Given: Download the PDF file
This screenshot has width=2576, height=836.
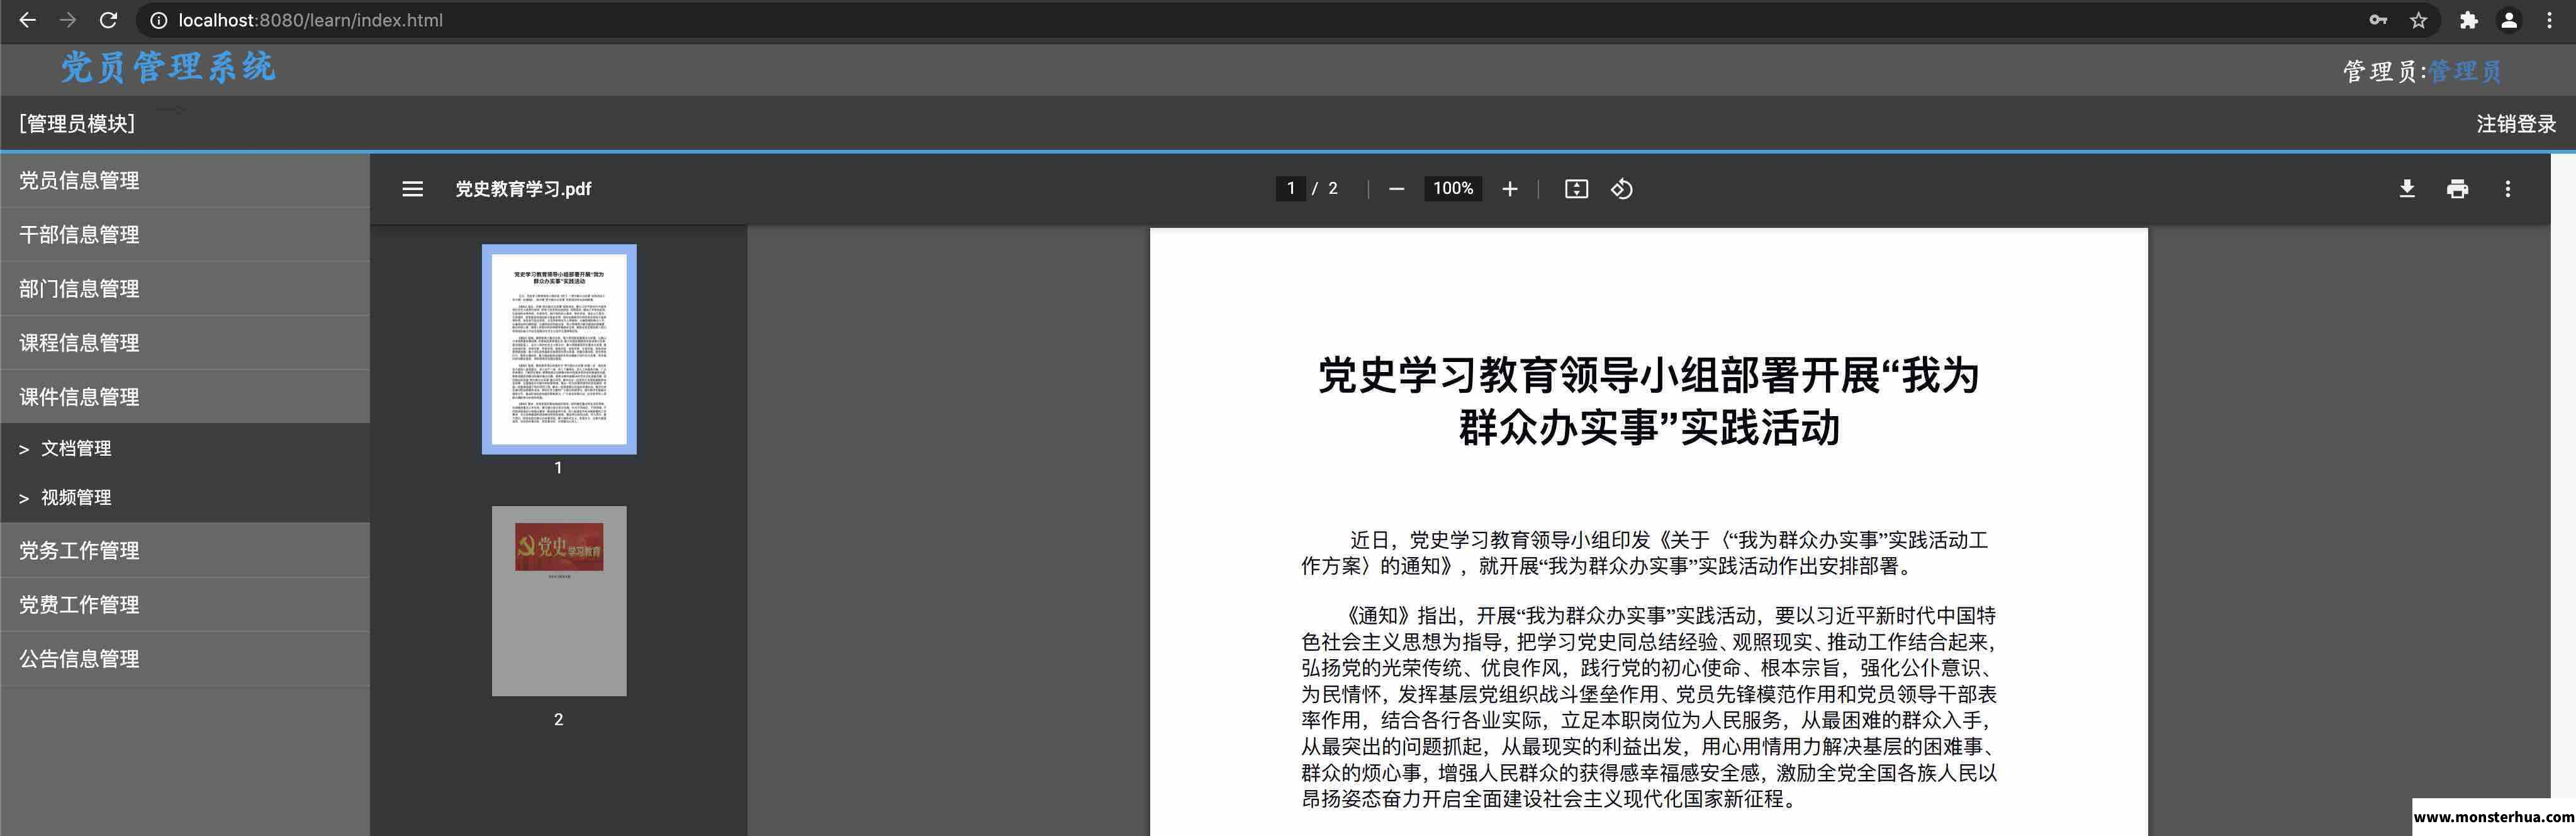Looking at the screenshot, I should click(2407, 189).
